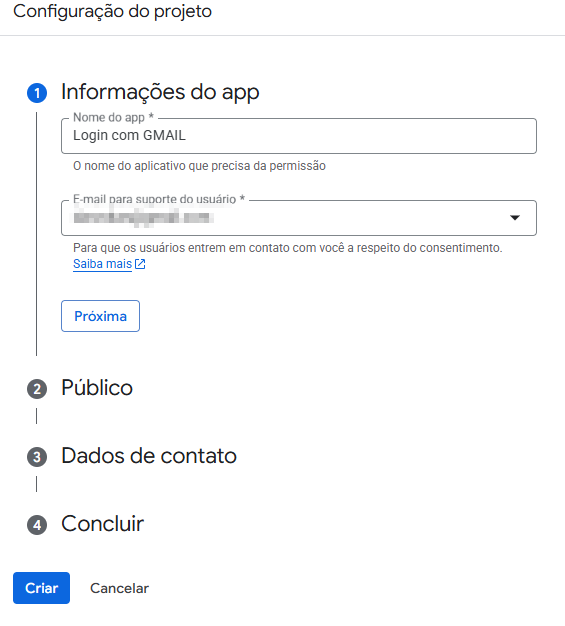Expand the Concluir step heading

[x=103, y=523]
